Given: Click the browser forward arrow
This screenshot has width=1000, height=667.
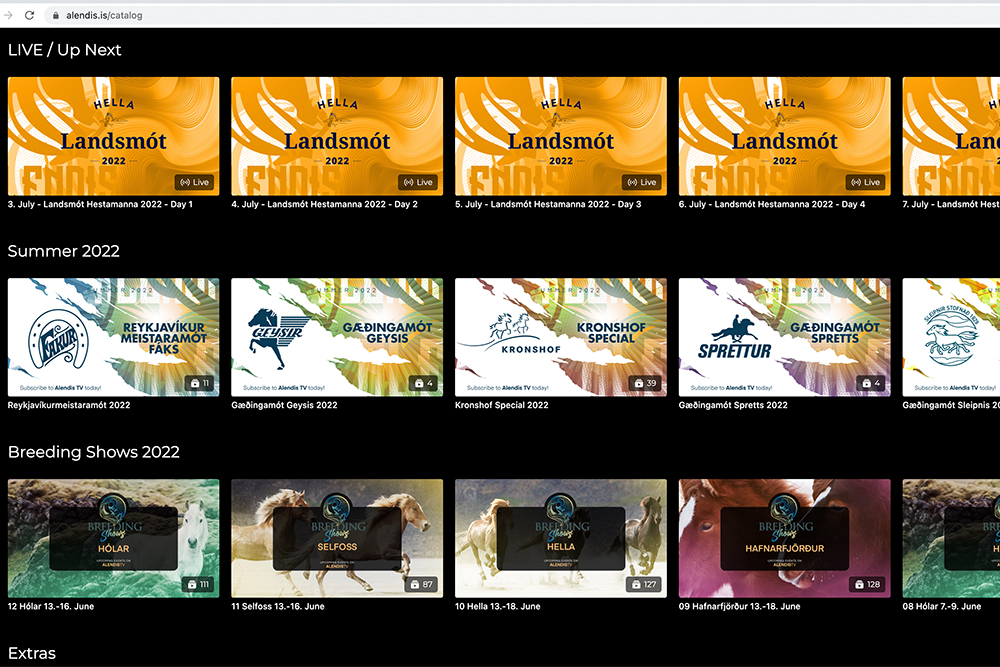Looking at the screenshot, I should pos(8,15).
